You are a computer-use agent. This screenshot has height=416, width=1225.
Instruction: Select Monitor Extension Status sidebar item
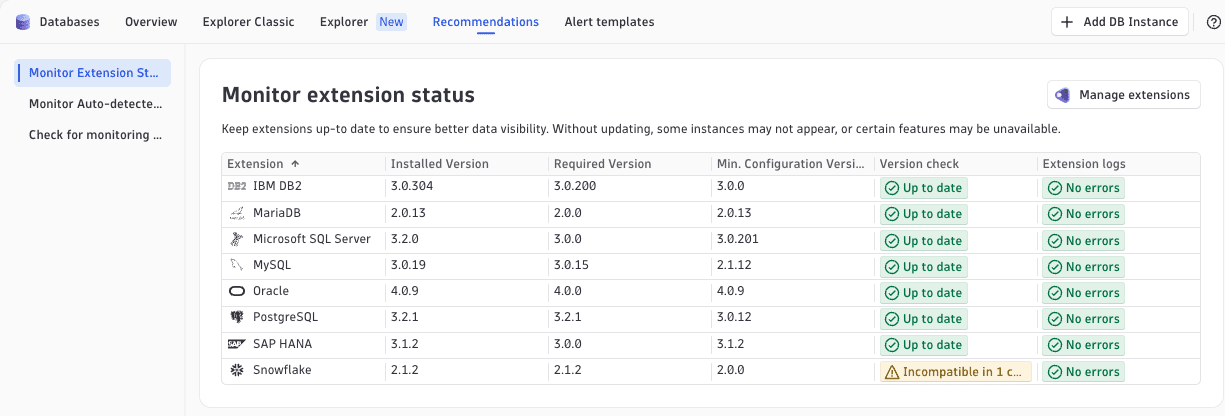(94, 73)
